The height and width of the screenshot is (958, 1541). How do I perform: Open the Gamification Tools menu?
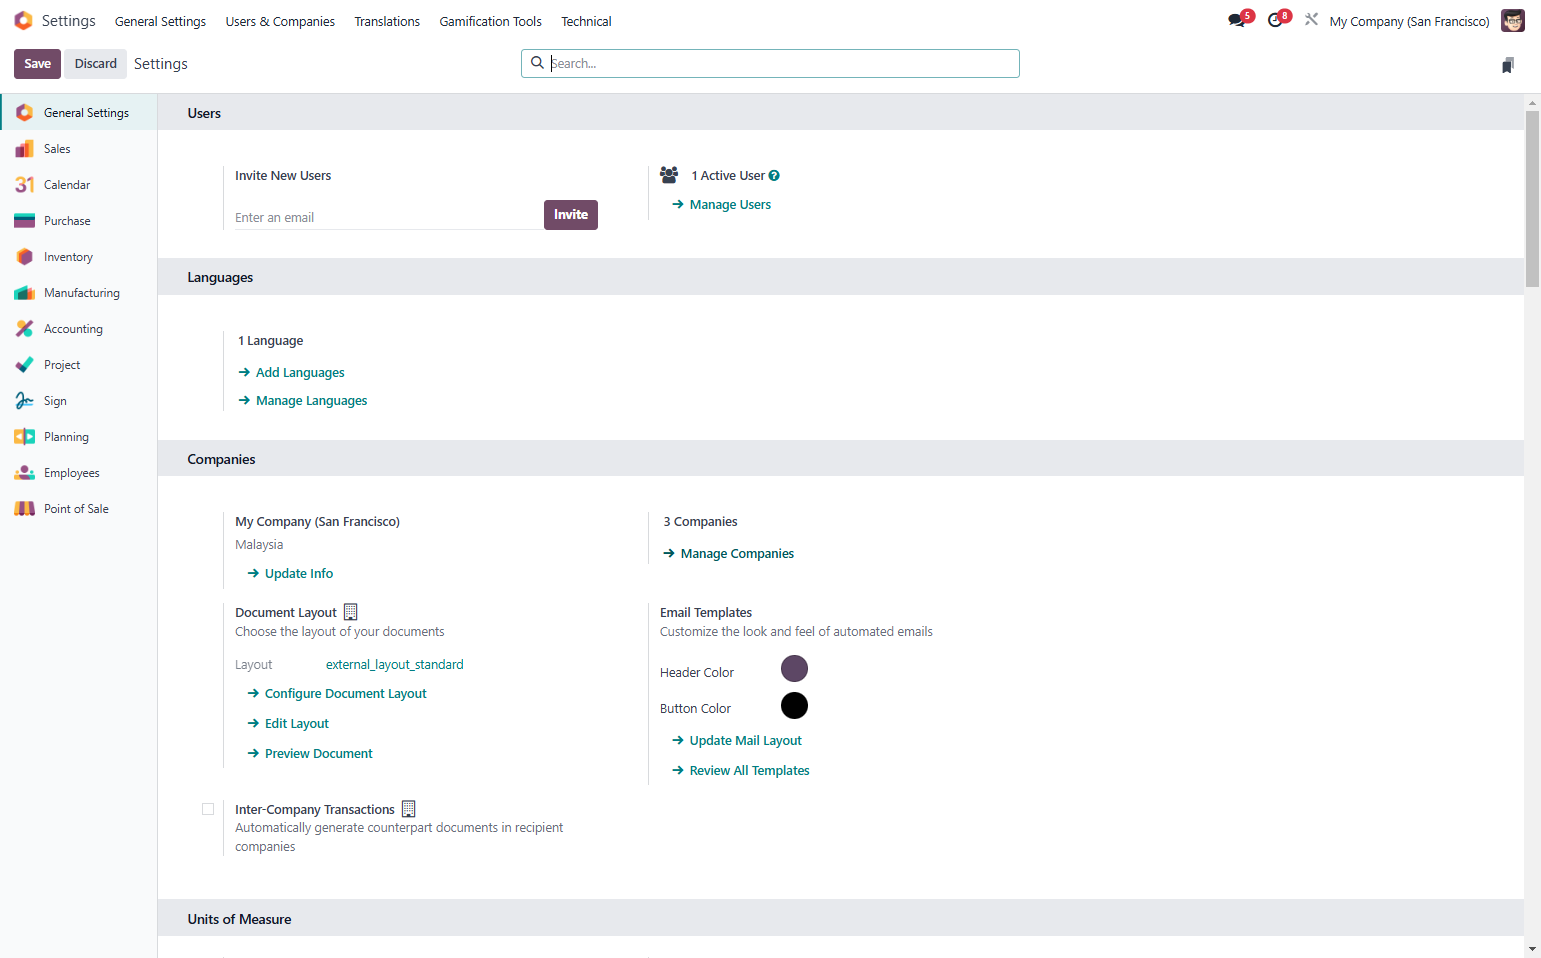coord(490,21)
